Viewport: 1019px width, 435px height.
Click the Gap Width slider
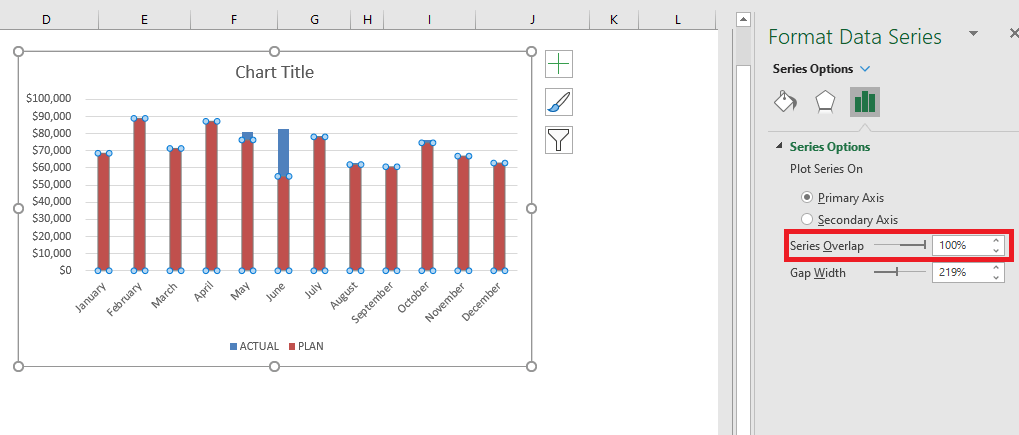point(900,272)
